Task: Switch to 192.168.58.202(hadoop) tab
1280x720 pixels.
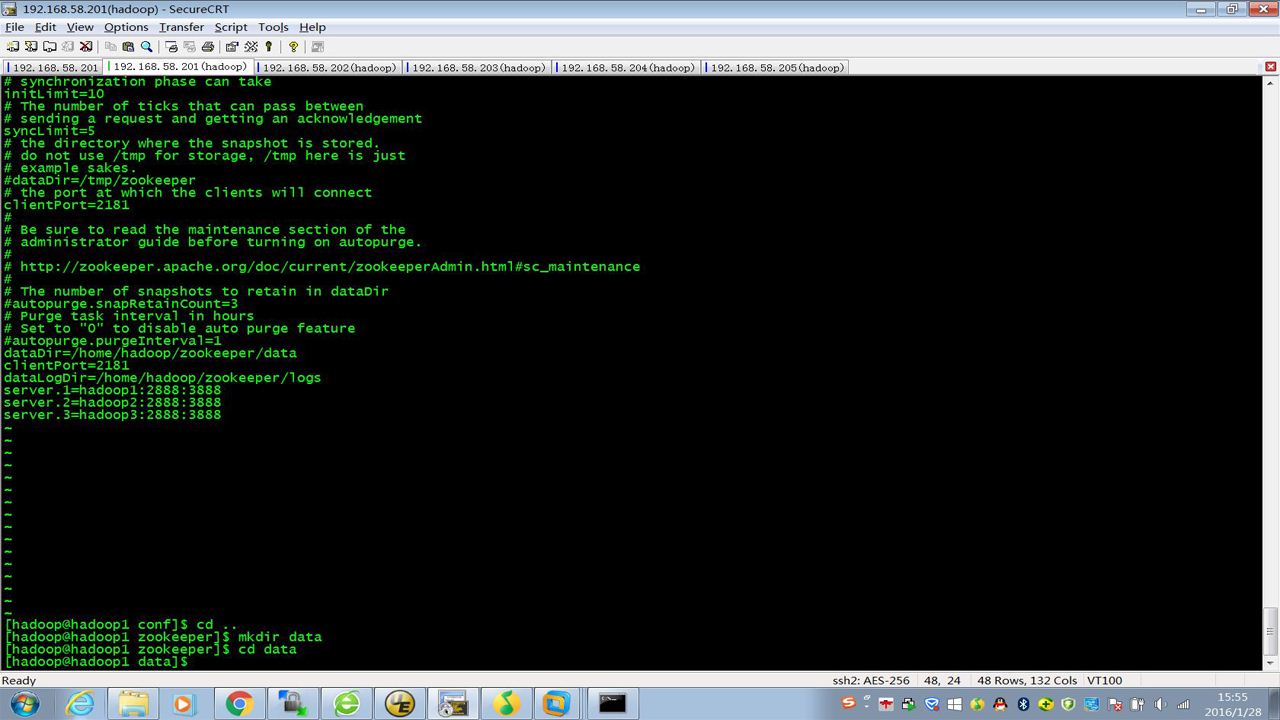Action: pyautogui.click(x=329, y=68)
